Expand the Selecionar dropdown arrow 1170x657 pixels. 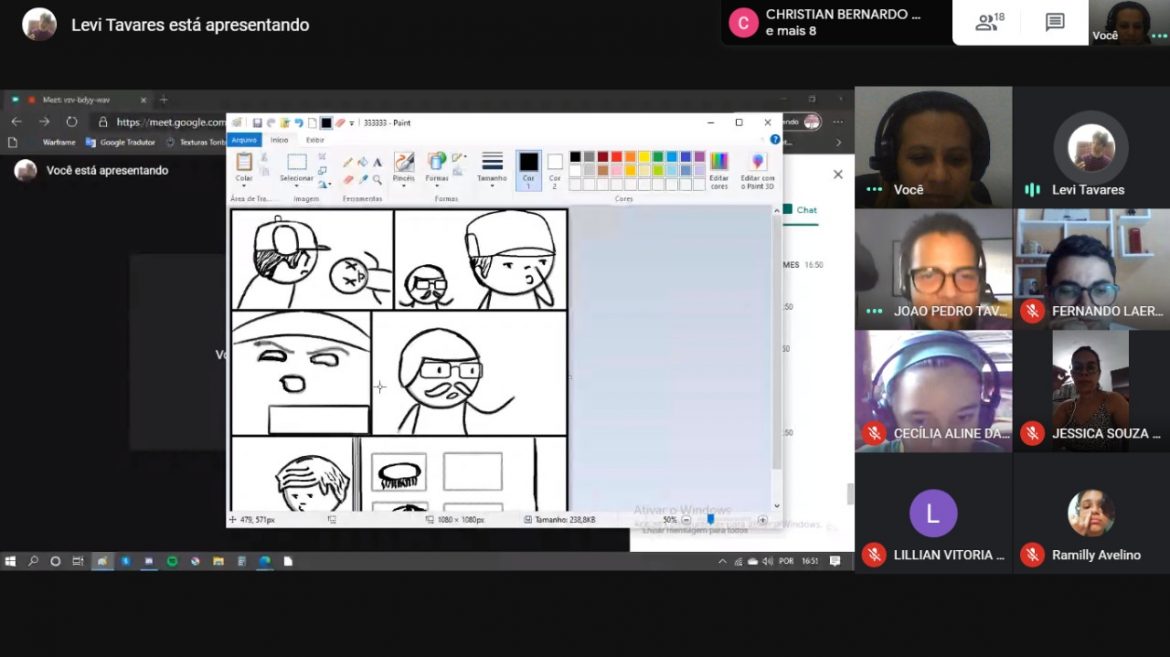click(x=297, y=186)
